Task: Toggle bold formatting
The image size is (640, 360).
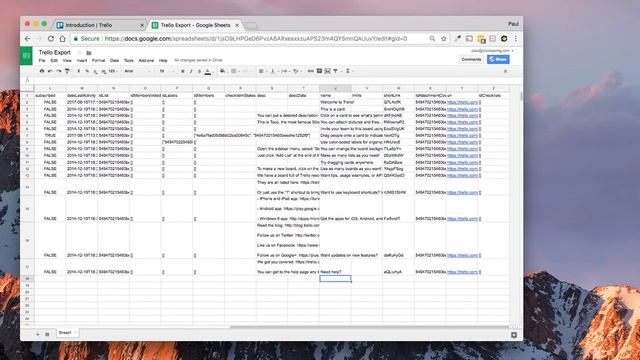Action: pos(182,71)
